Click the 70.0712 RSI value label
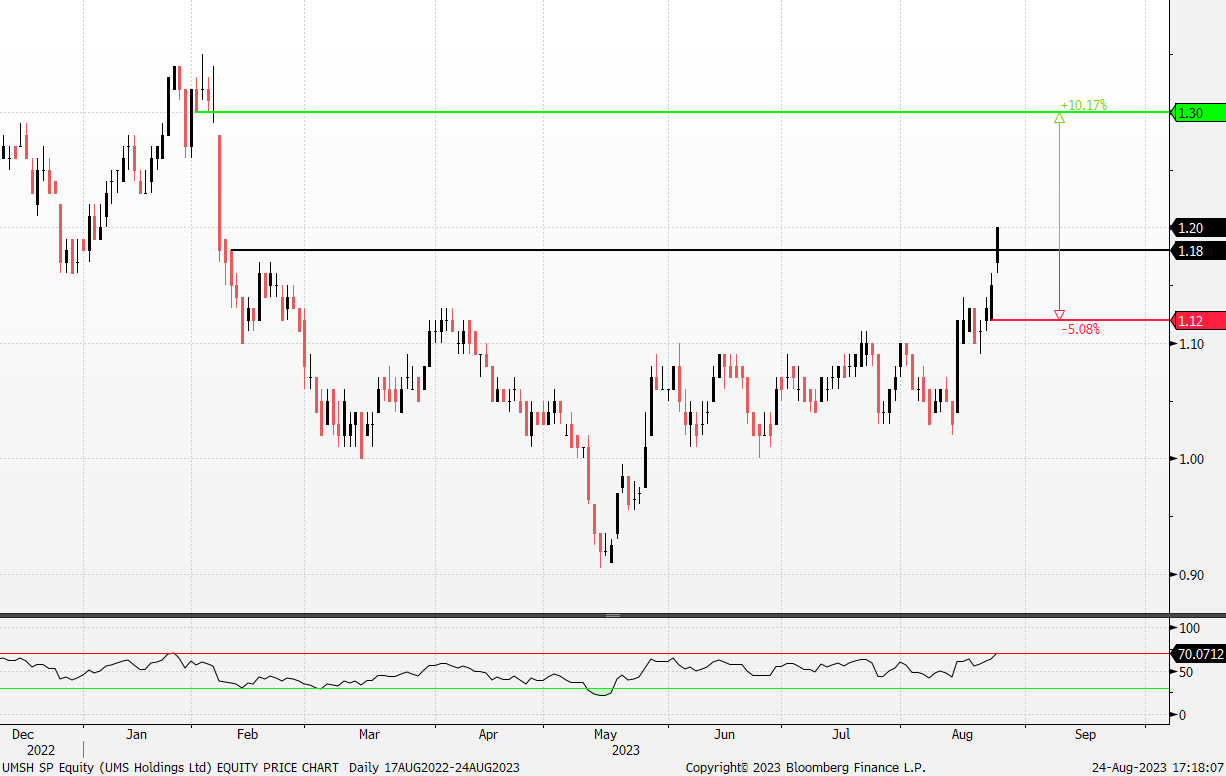1226x776 pixels. (1200, 654)
